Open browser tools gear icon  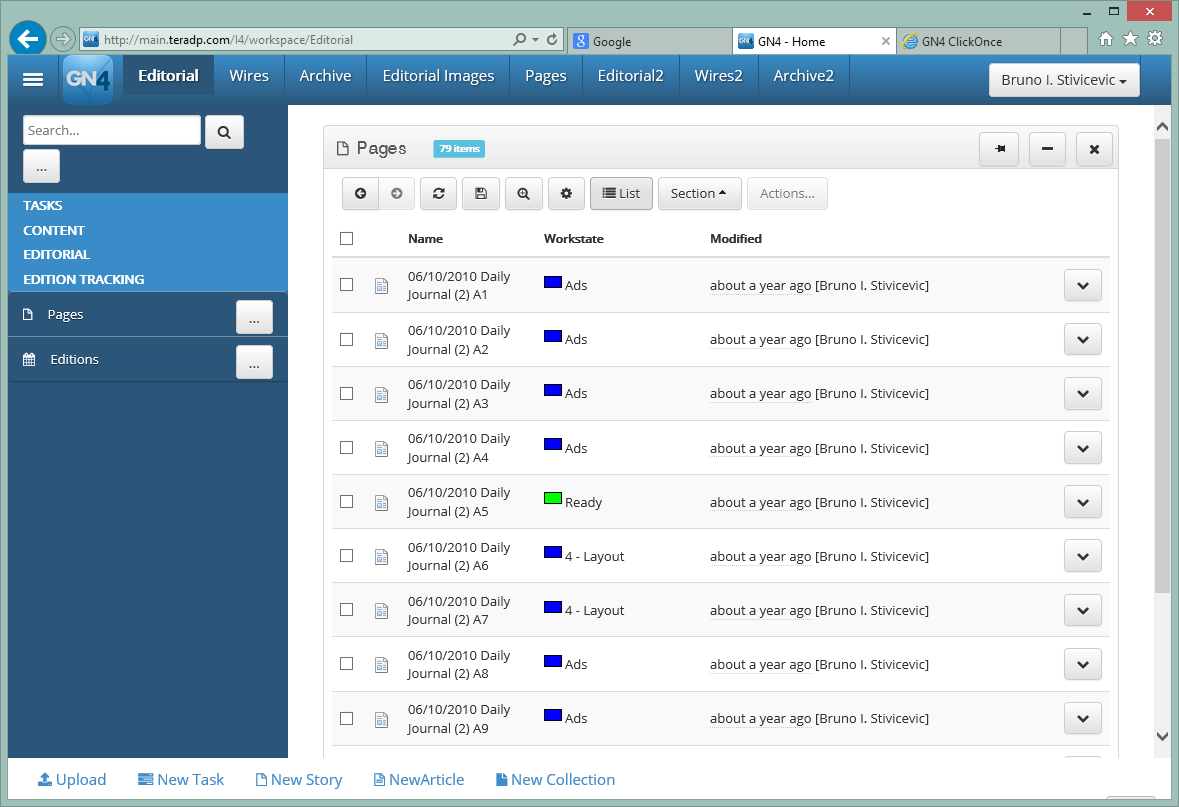(1155, 38)
